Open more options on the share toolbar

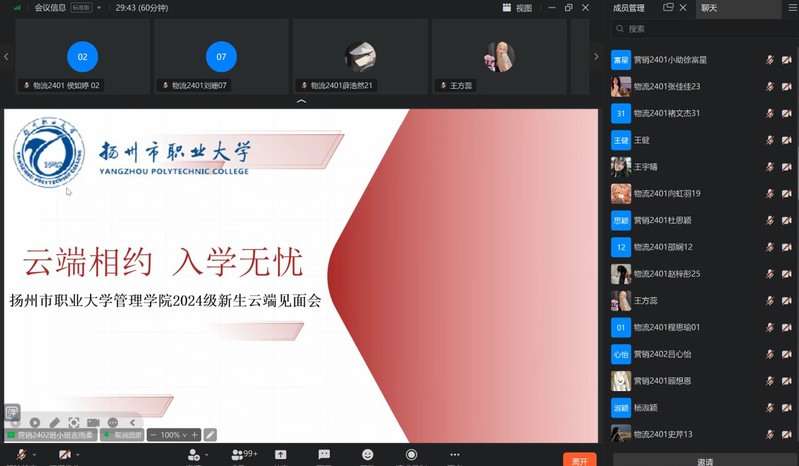point(113,422)
